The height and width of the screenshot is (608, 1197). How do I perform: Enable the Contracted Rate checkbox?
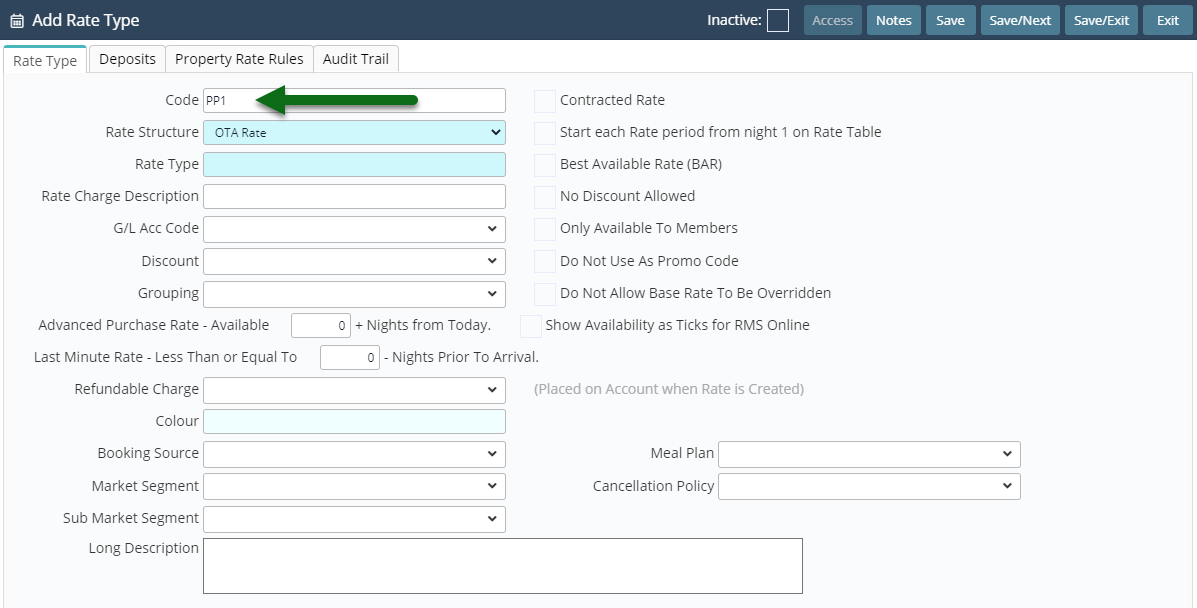tap(545, 101)
